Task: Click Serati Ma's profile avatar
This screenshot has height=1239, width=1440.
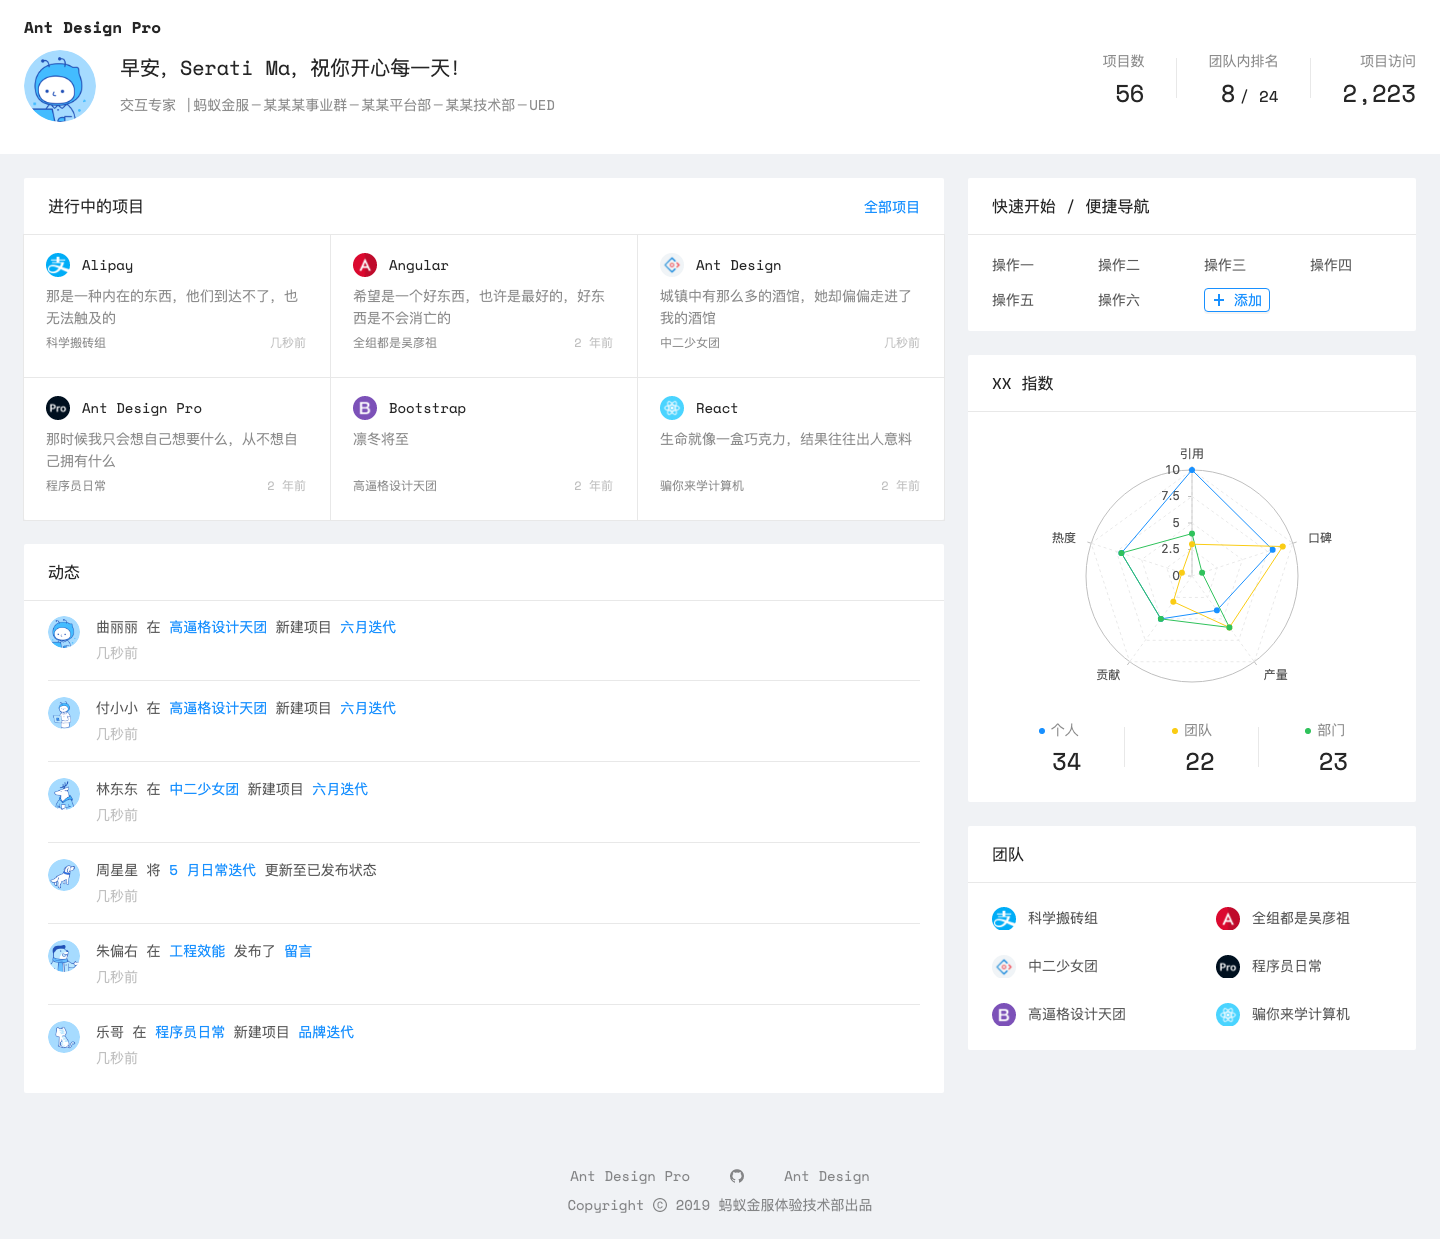Action: pos(60,86)
